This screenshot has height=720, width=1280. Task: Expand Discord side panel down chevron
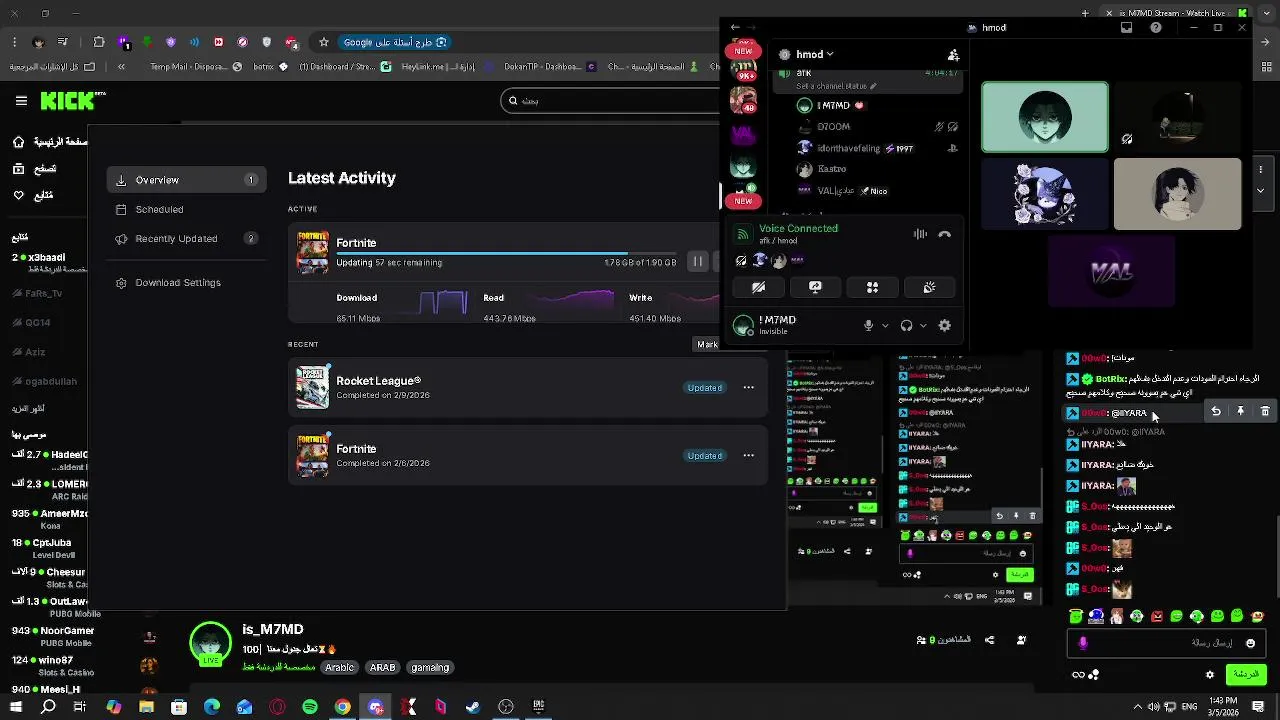(x=1260, y=191)
